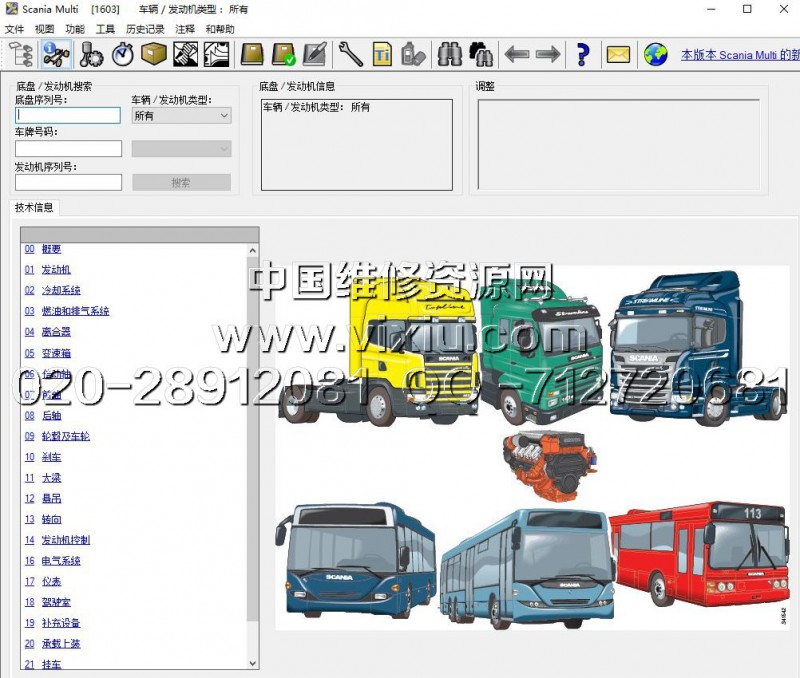Go back with the left arrow icon

tap(516, 53)
